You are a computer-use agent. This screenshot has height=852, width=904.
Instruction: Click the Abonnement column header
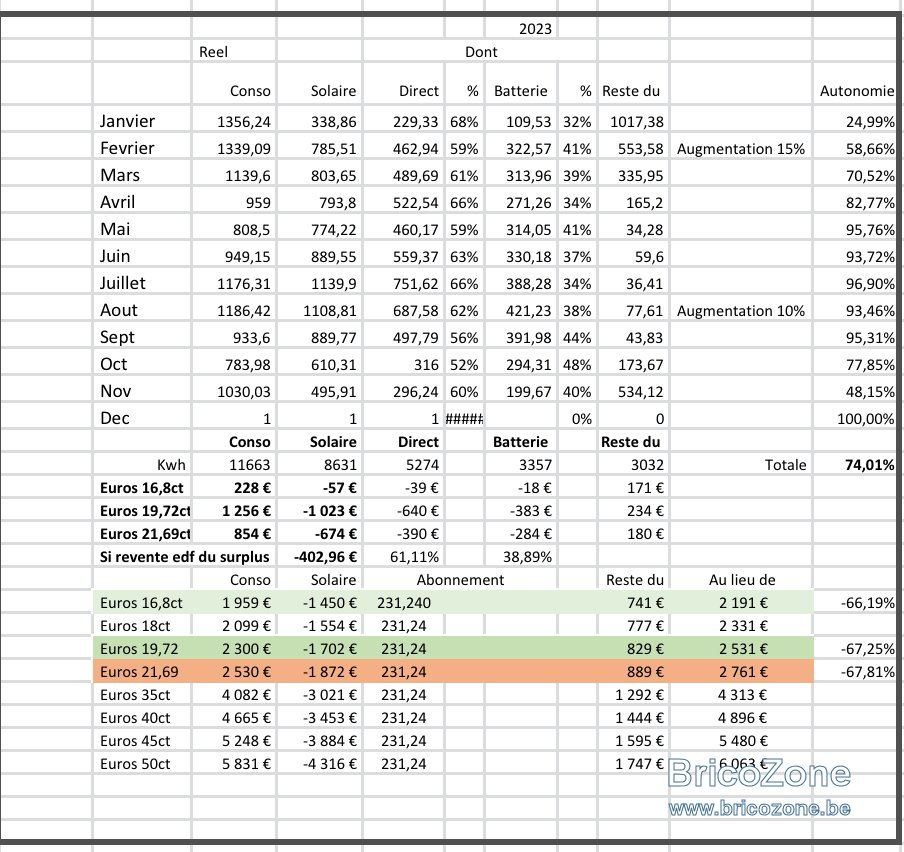point(460,580)
